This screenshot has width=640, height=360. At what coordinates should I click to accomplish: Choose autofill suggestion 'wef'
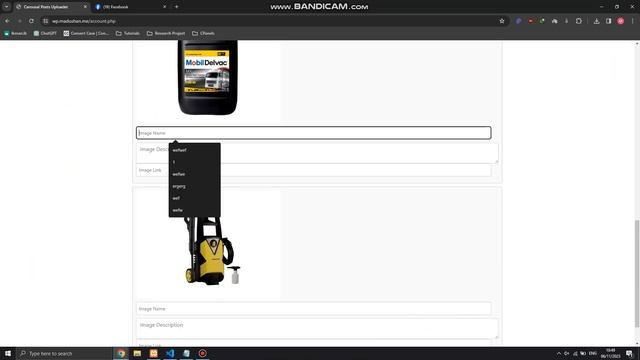pos(195,198)
